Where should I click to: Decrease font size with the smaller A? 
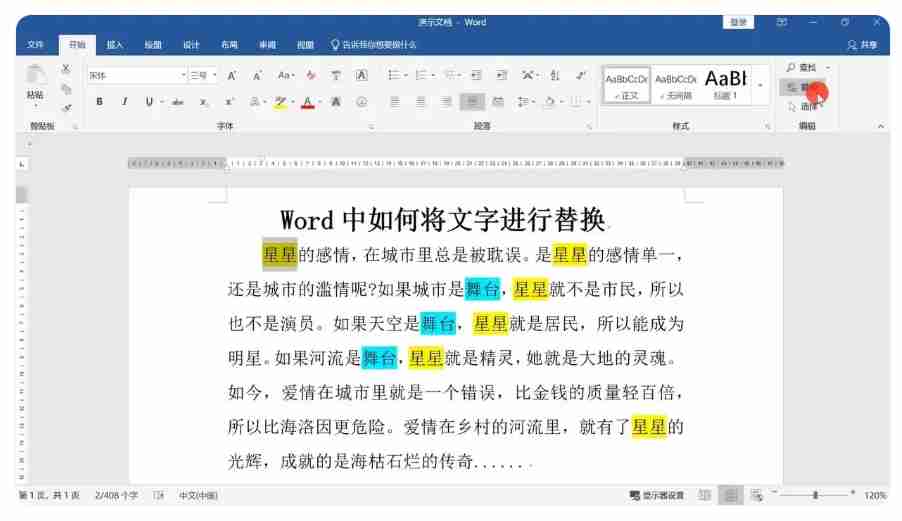[x=257, y=75]
